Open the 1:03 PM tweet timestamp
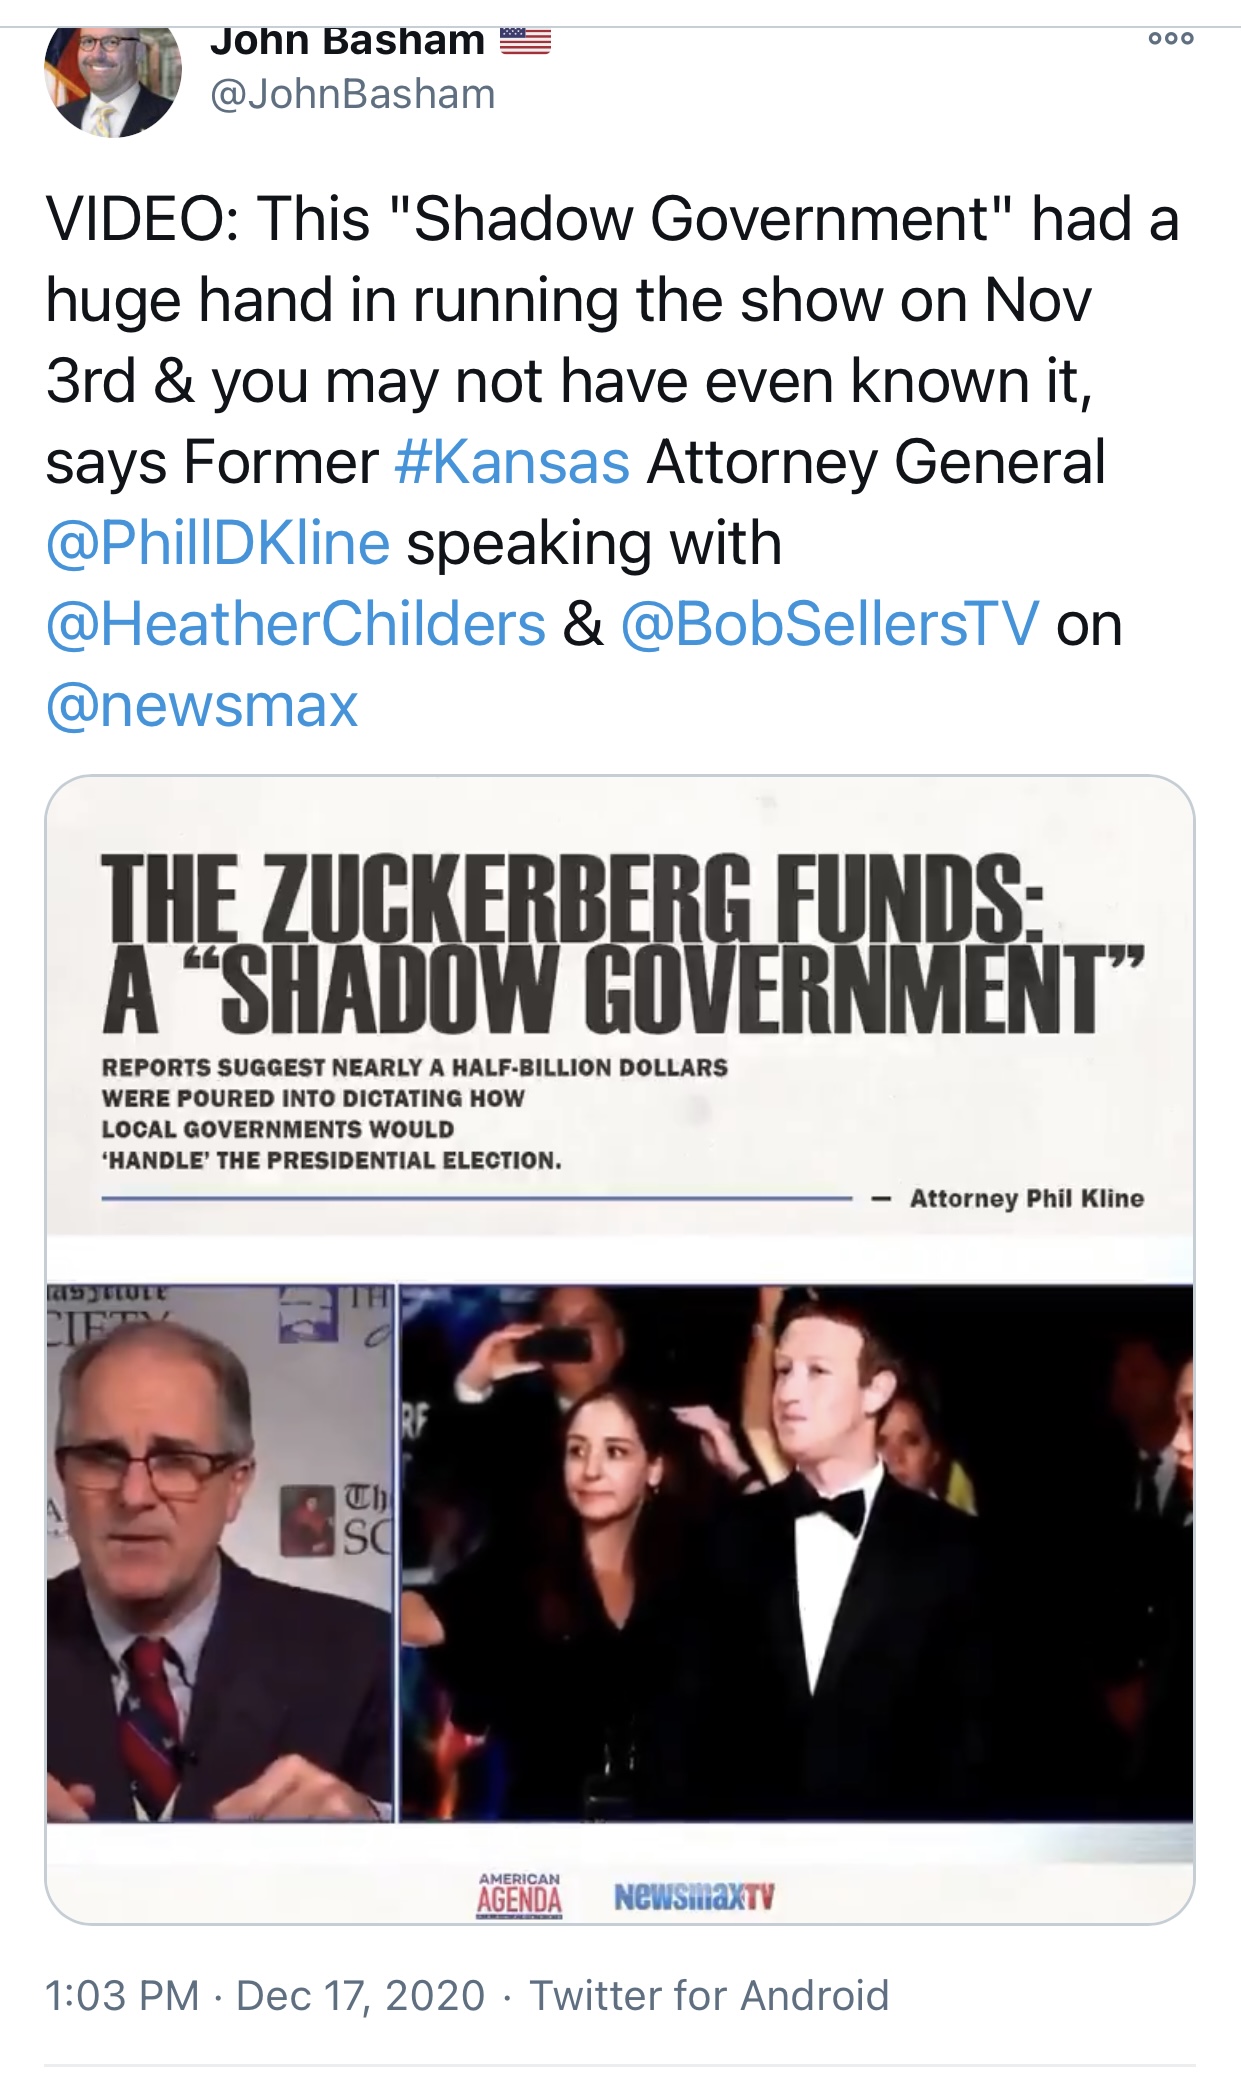The height and width of the screenshot is (2075, 1241). 122,1995
